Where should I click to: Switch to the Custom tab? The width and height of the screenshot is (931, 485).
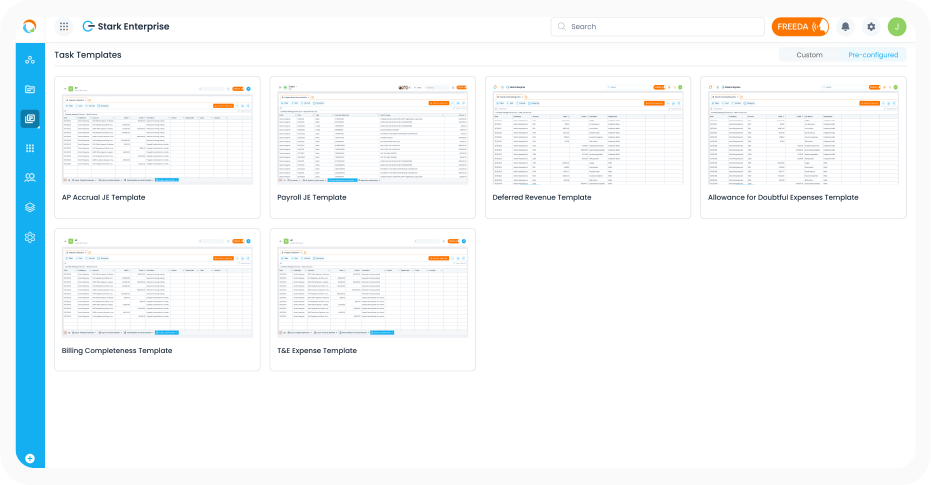(809, 55)
